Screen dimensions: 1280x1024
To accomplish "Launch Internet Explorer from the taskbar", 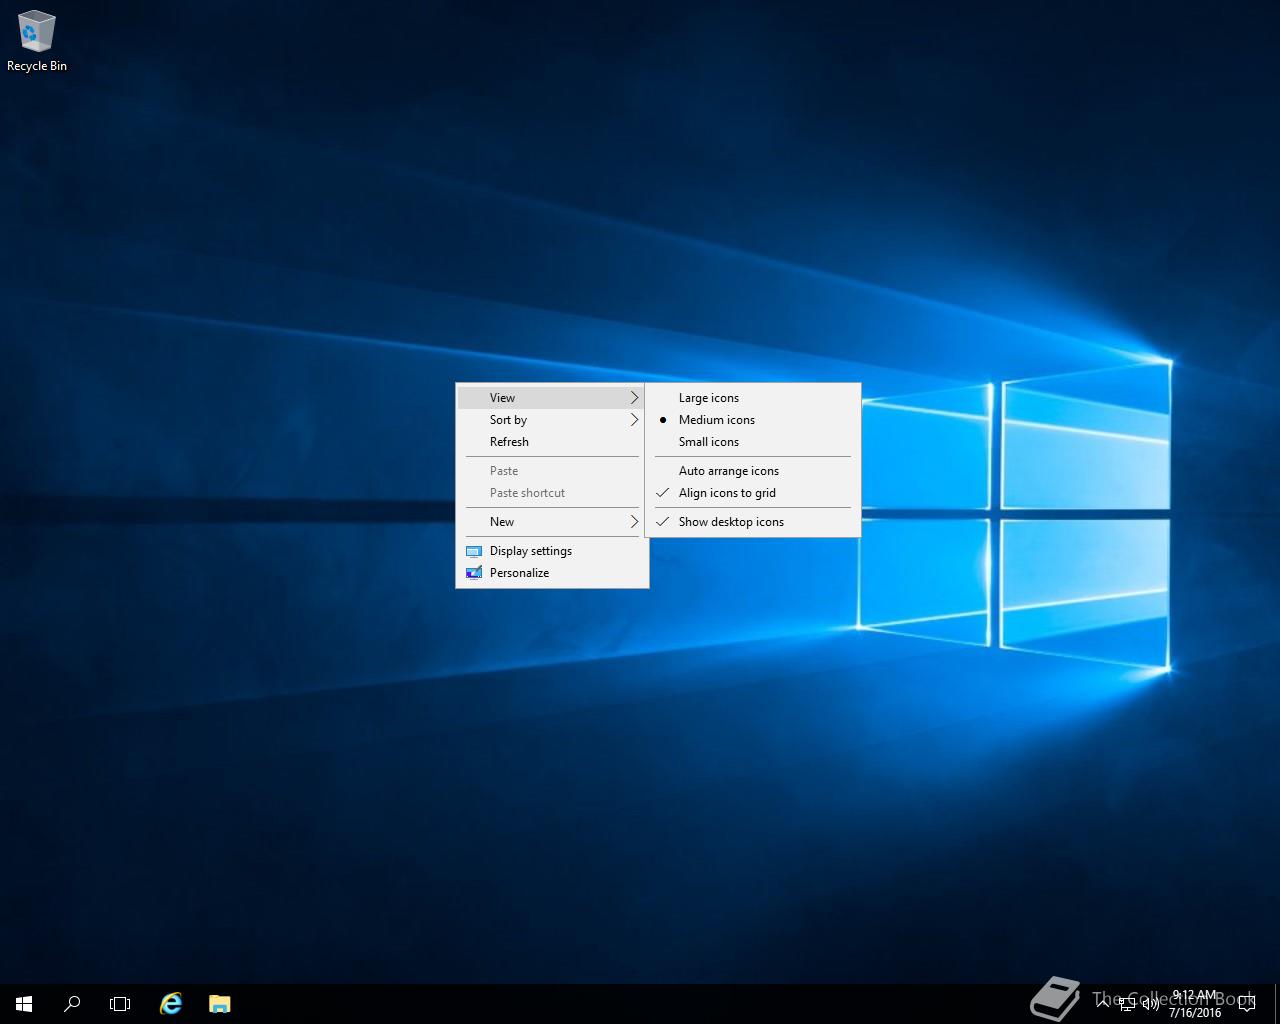I will click(x=171, y=1003).
